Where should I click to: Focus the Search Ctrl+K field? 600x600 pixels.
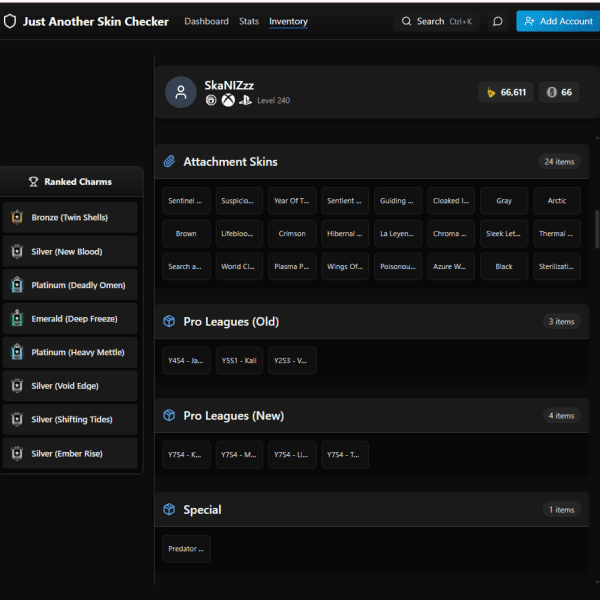point(436,21)
